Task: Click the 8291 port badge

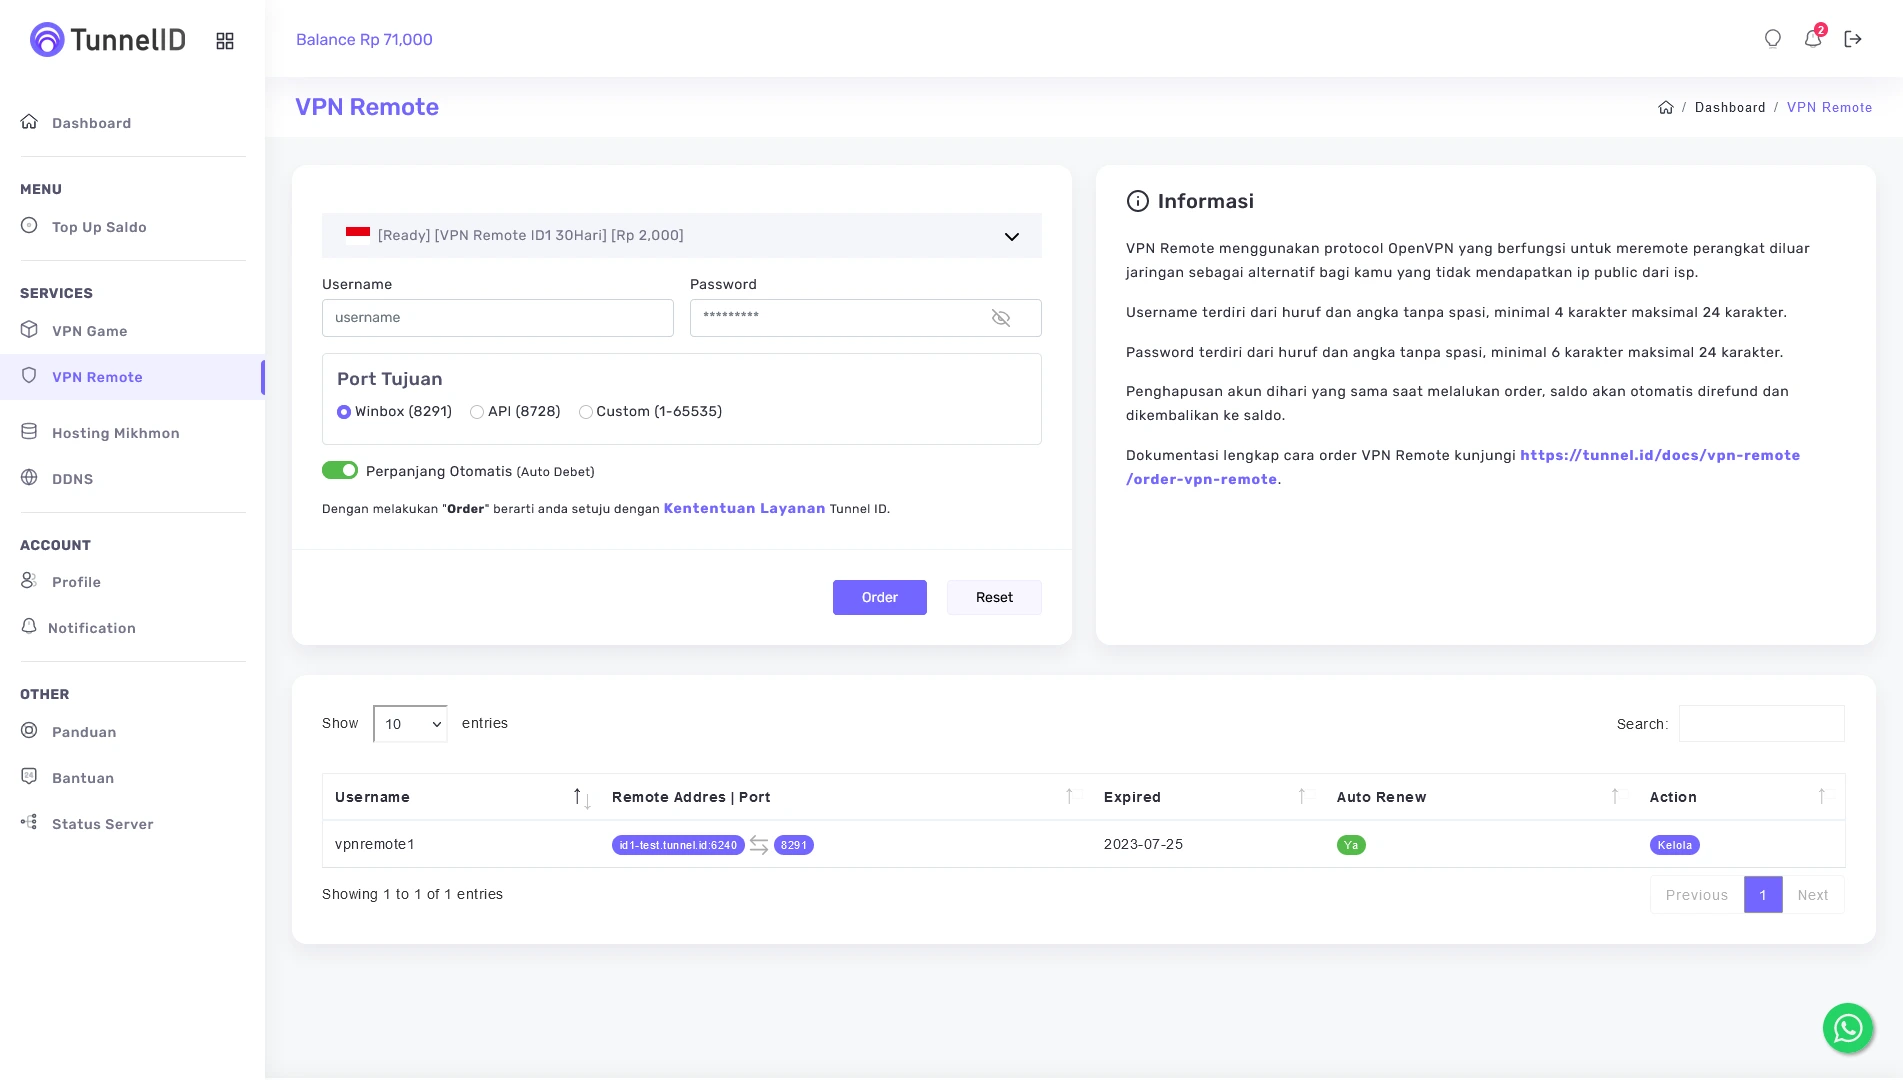Action: (x=794, y=845)
